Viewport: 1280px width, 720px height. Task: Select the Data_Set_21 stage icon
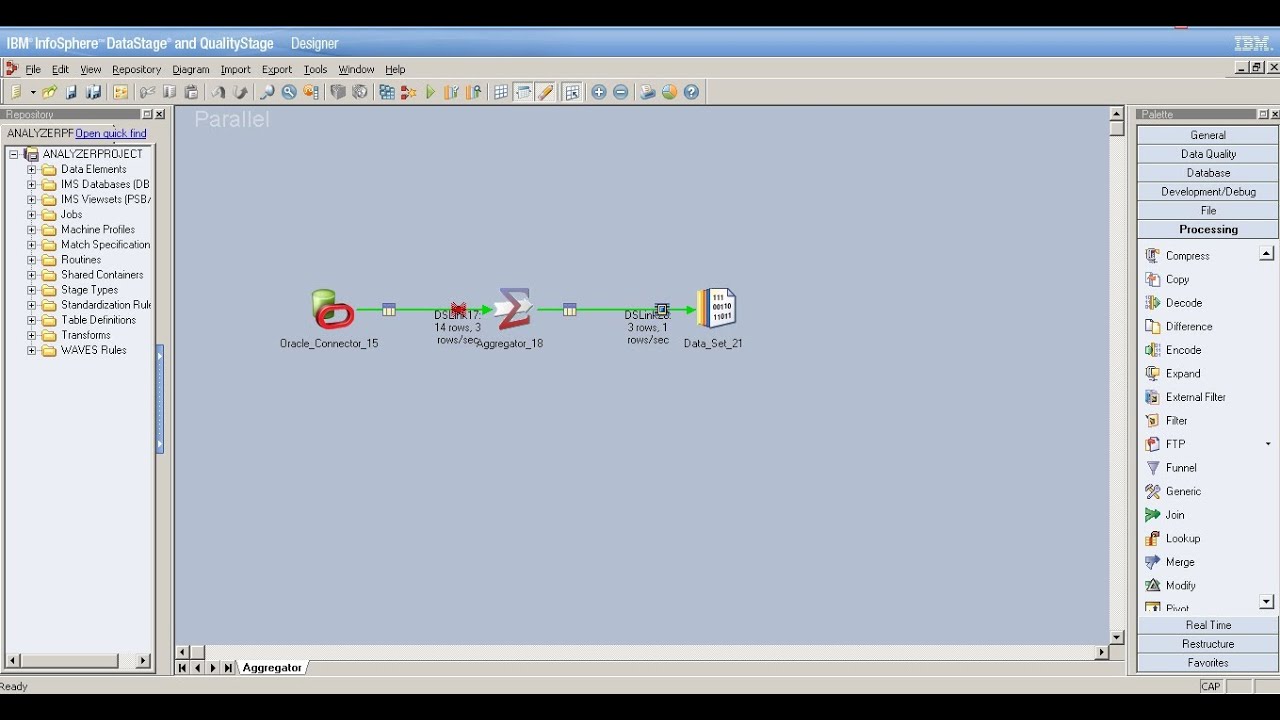(x=716, y=309)
